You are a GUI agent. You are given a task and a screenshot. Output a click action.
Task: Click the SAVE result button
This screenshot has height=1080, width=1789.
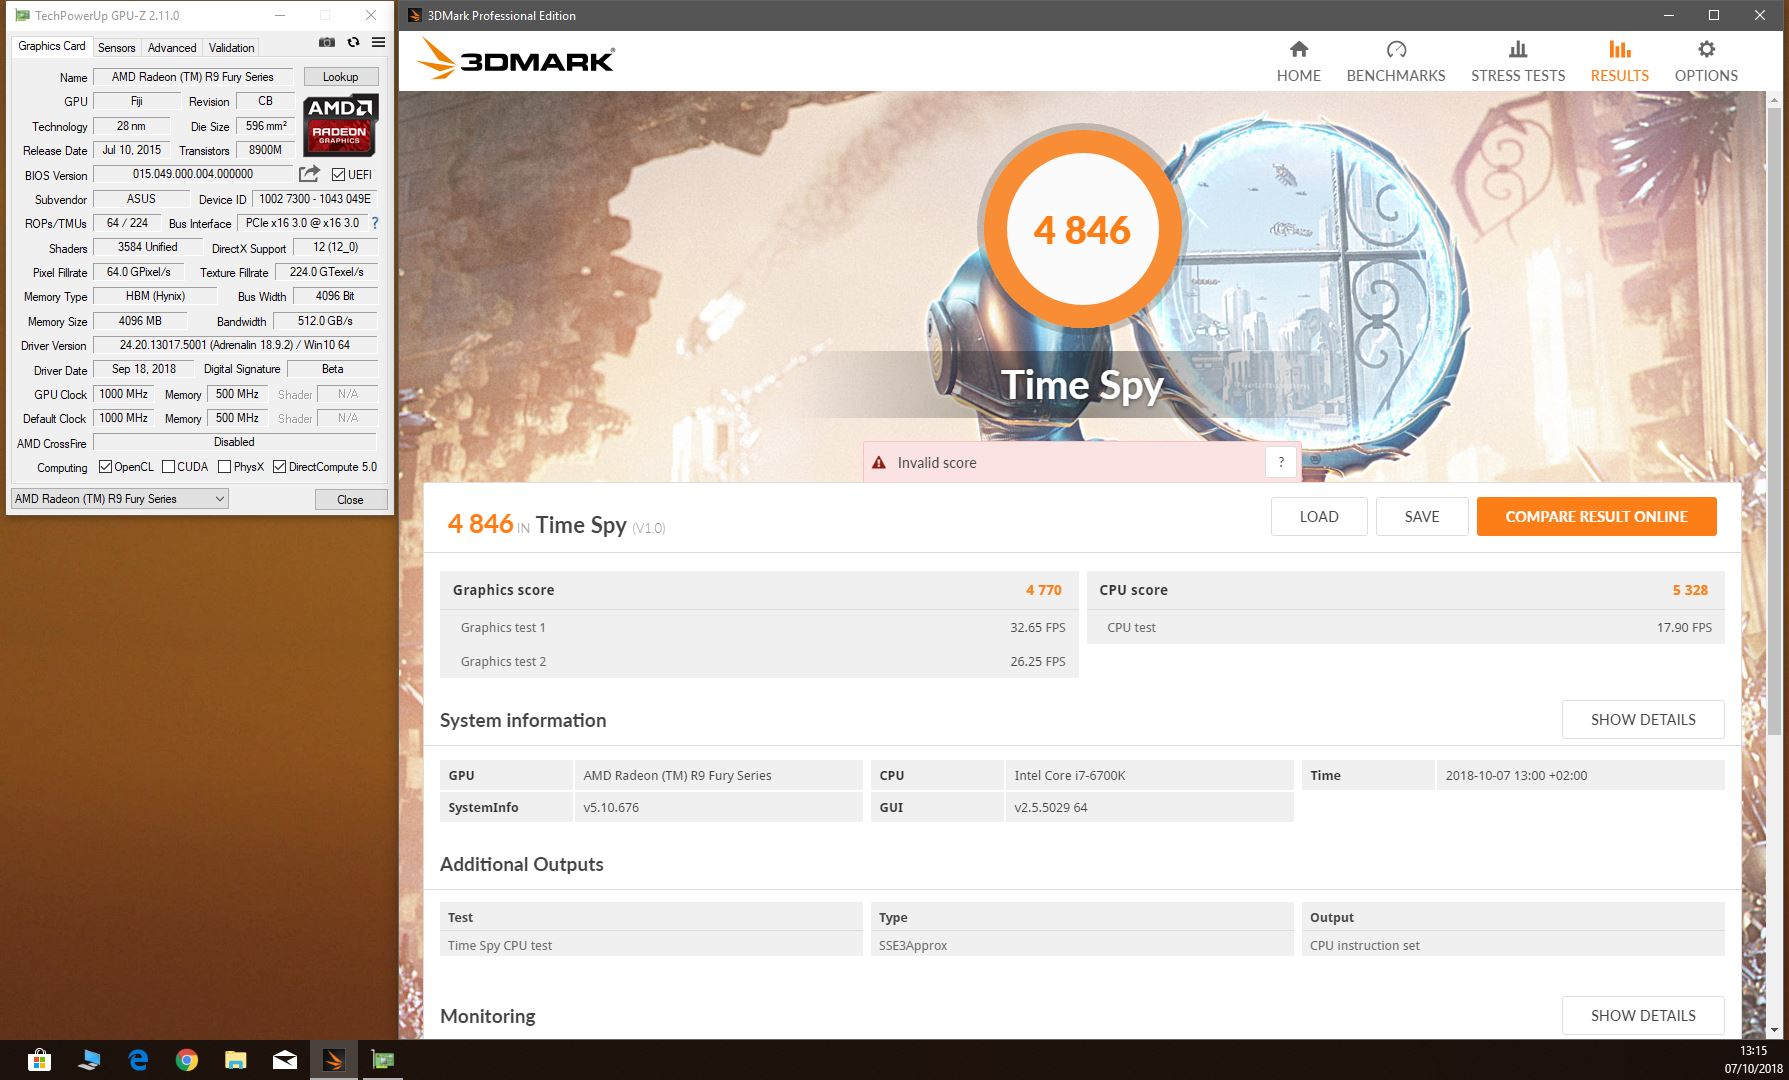click(x=1421, y=517)
